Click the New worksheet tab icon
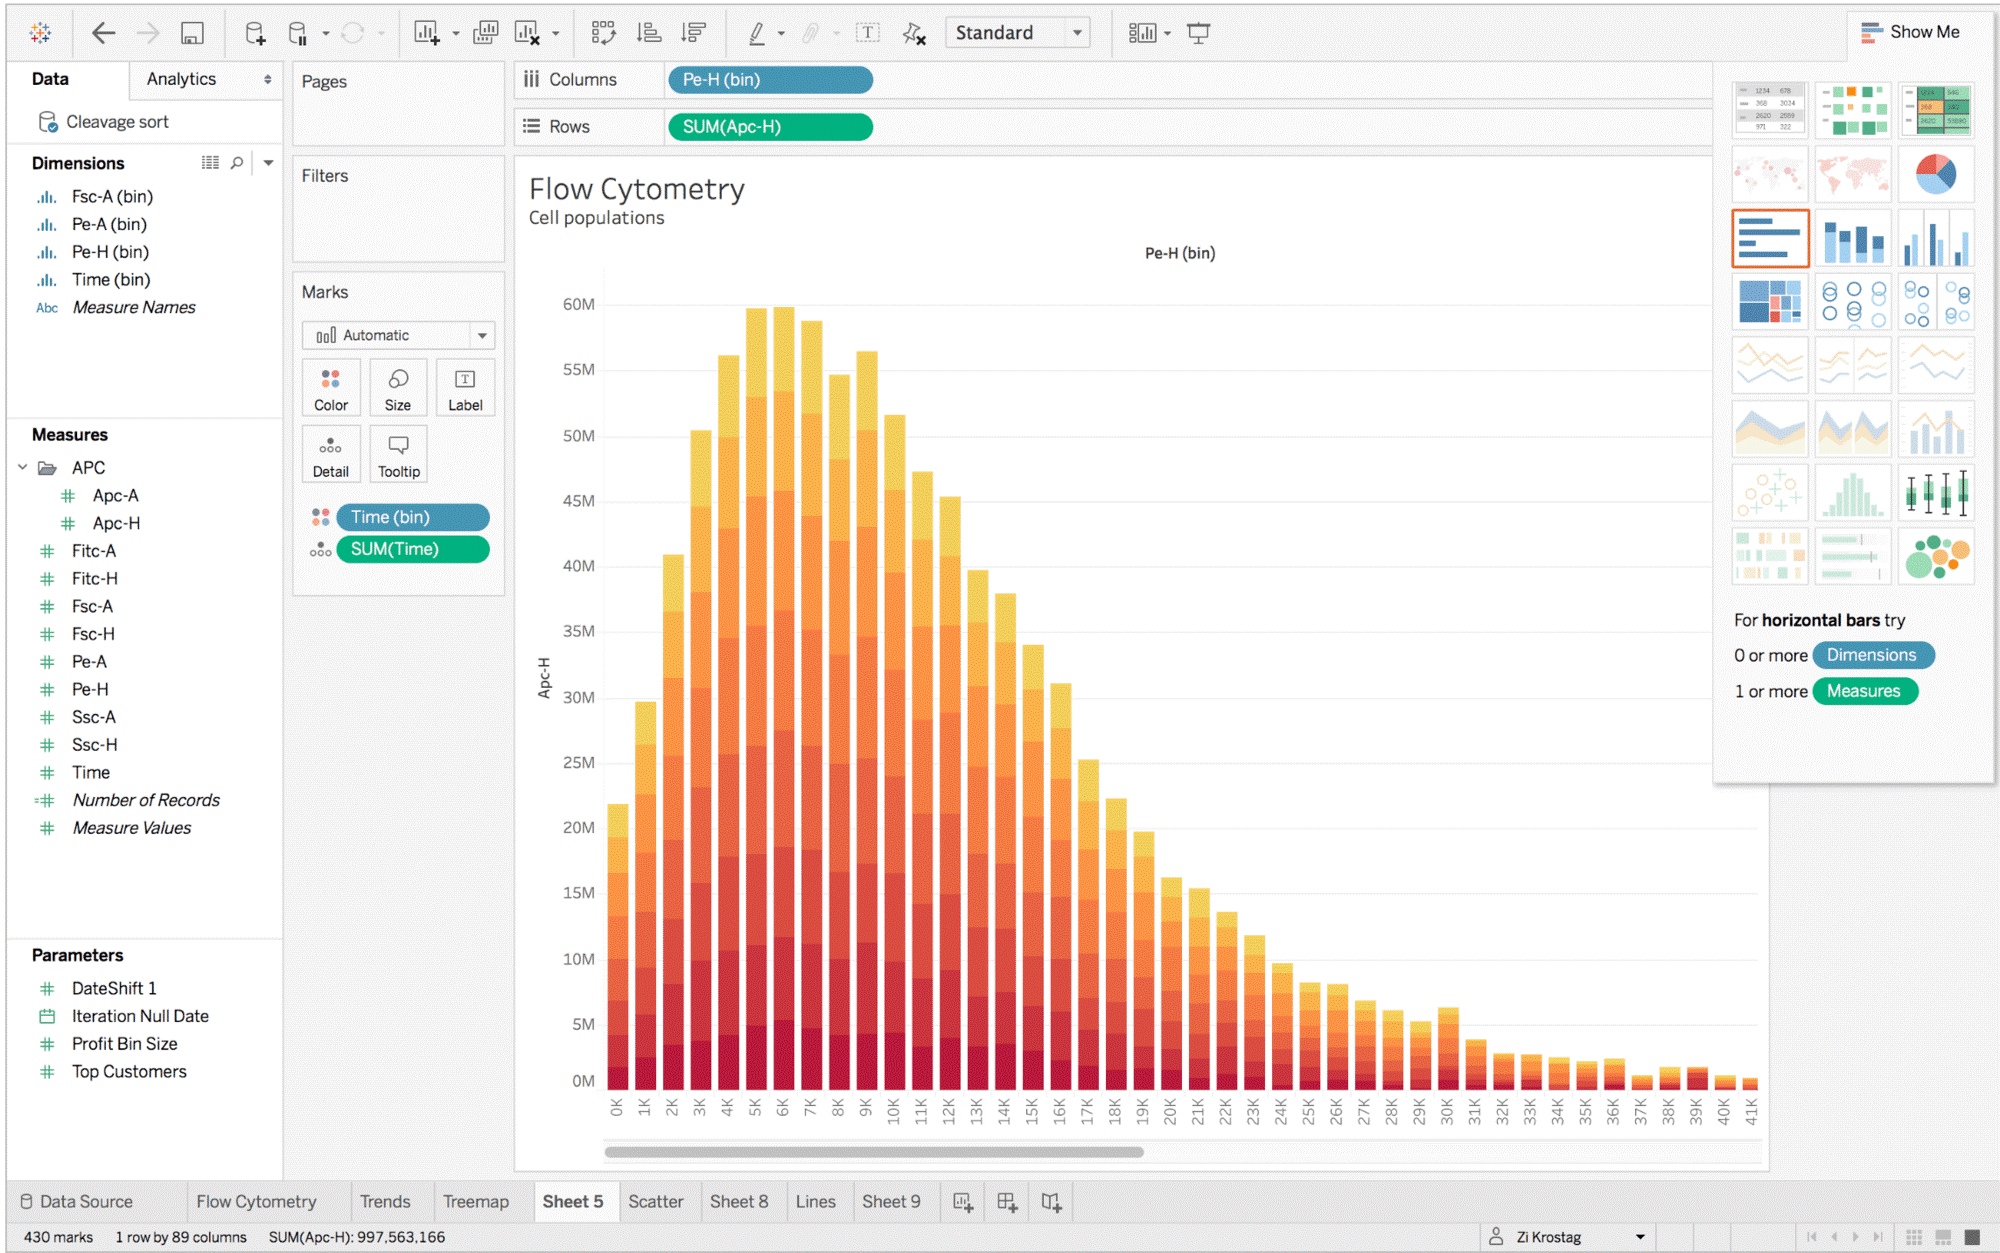The image size is (2000, 1253). pos(962,1202)
